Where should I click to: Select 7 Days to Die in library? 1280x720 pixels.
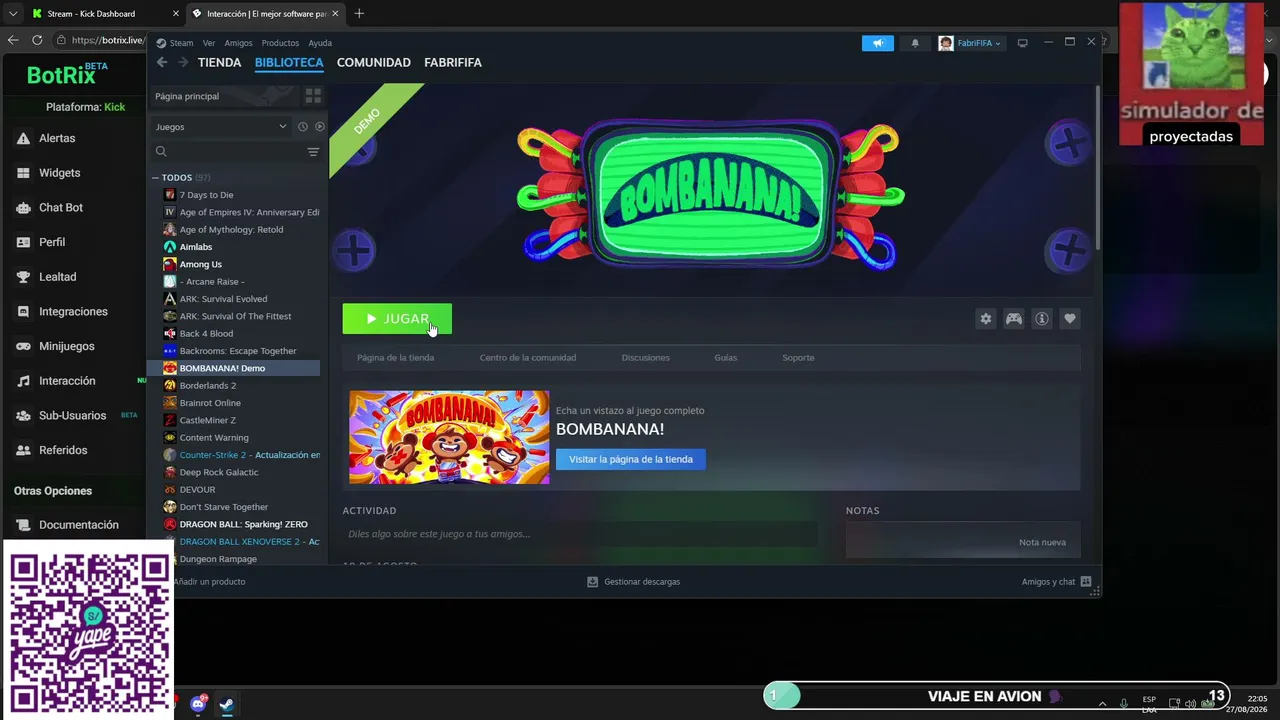(x=206, y=195)
